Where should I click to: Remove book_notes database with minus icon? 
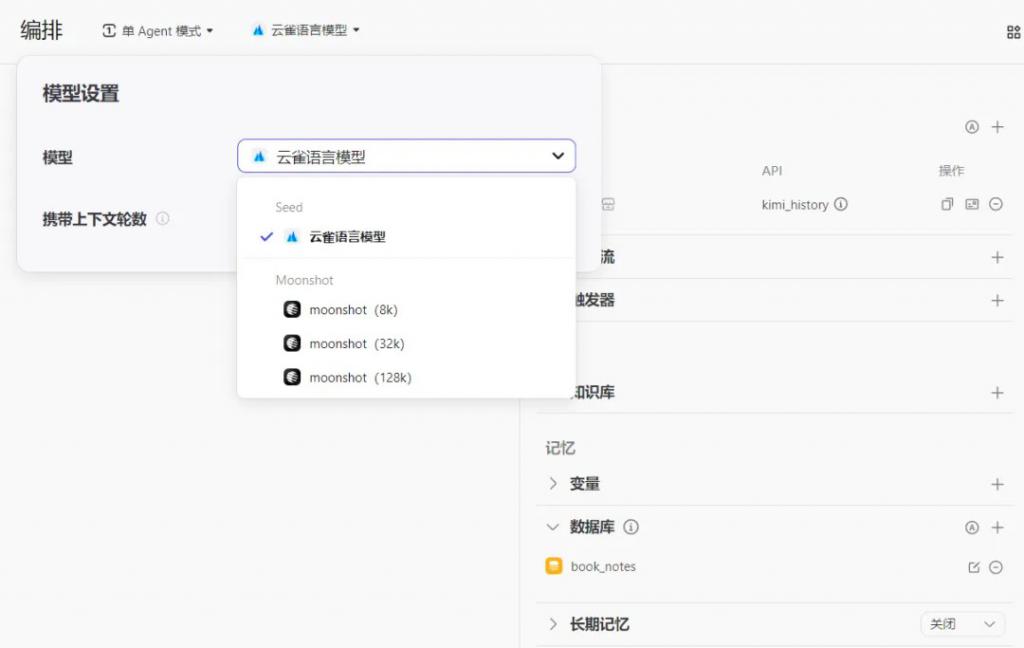996,567
